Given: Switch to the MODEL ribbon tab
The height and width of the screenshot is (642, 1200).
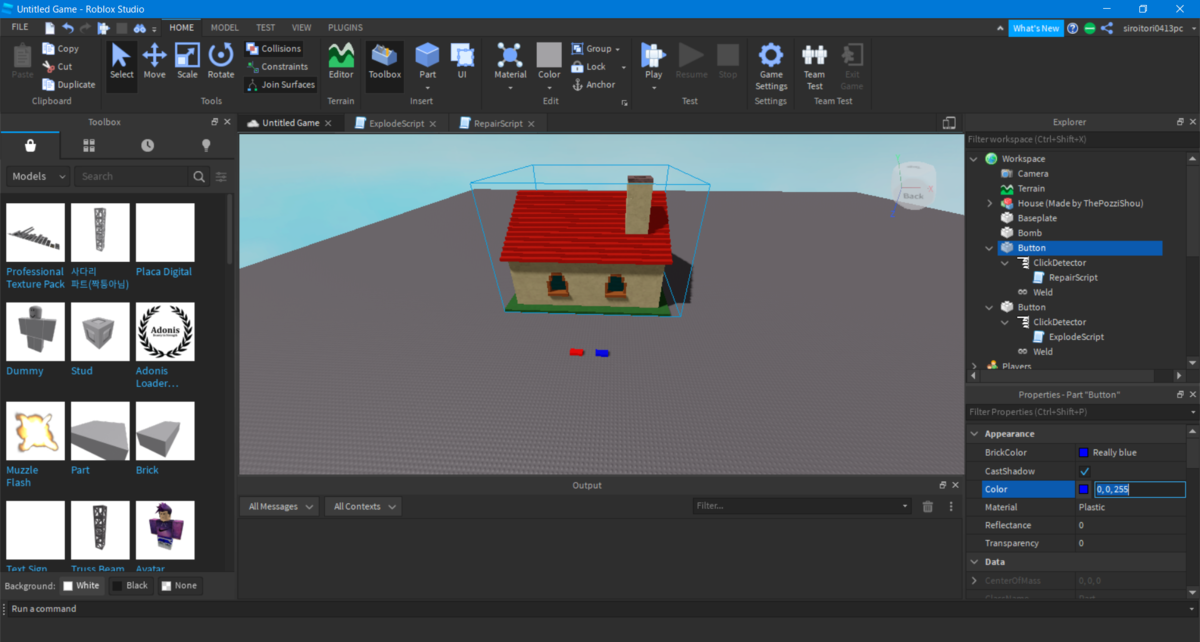Looking at the screenshot, I should tap(225, 28).
